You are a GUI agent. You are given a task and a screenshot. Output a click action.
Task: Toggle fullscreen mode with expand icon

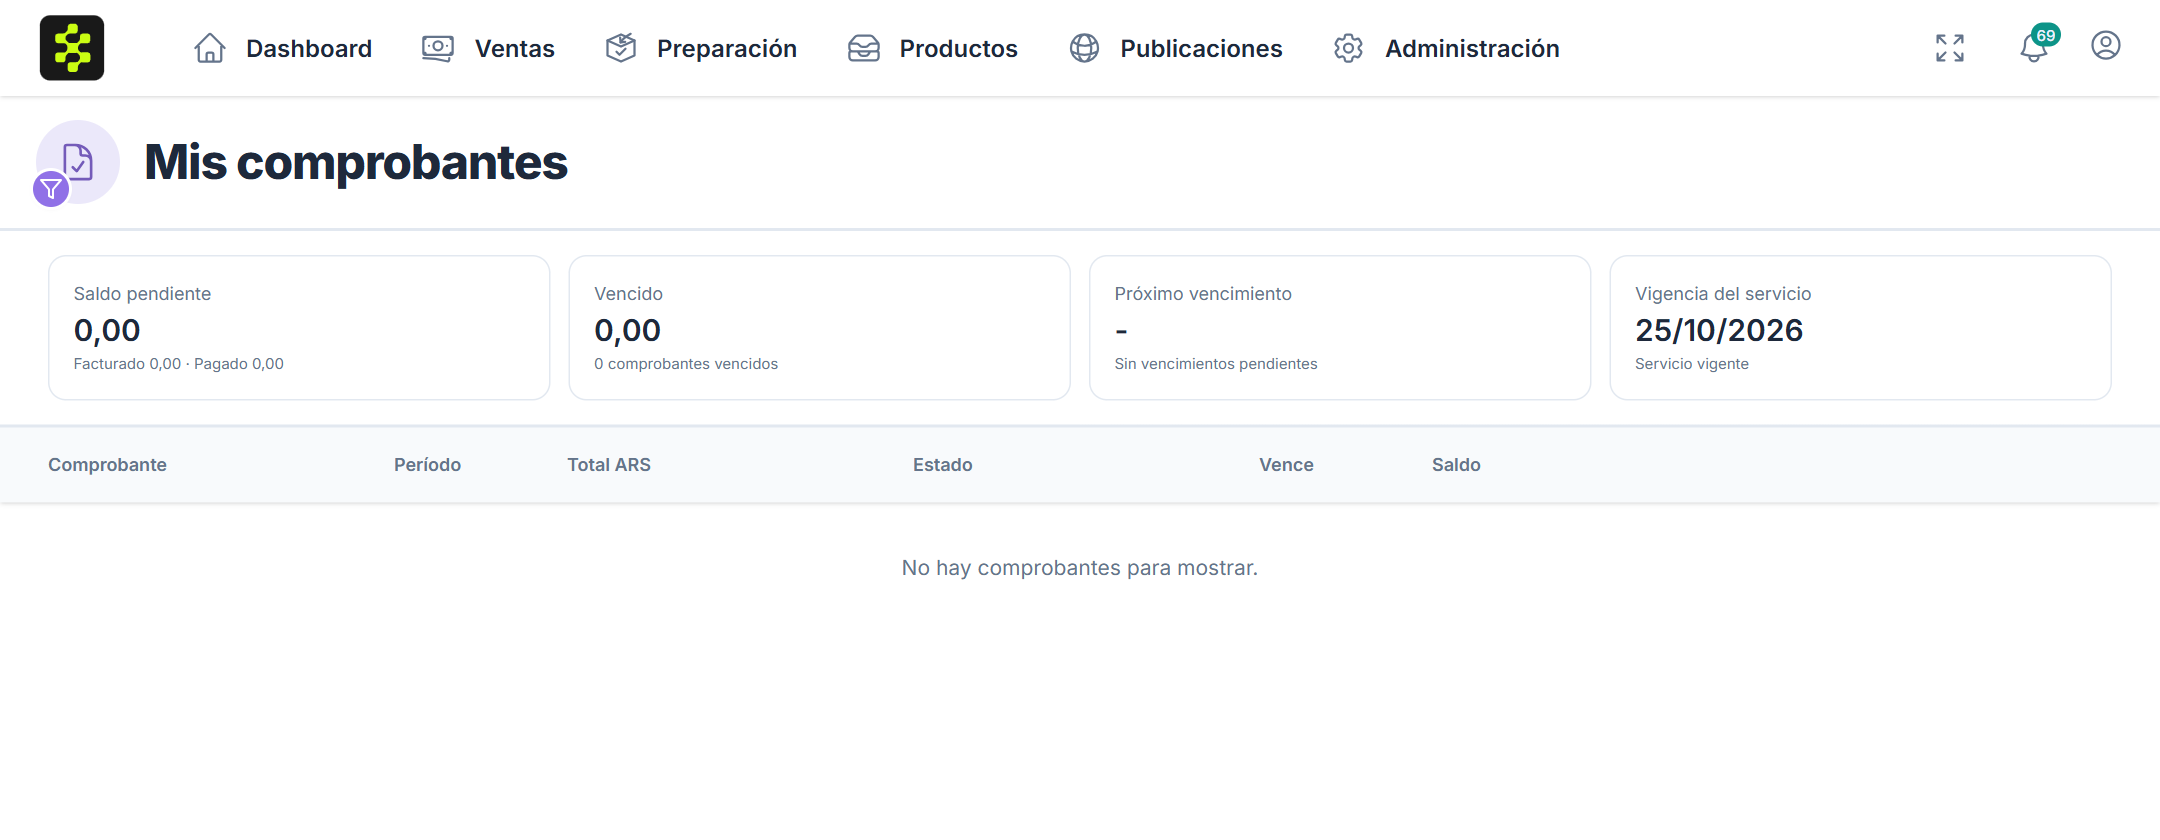[1950, 48]
